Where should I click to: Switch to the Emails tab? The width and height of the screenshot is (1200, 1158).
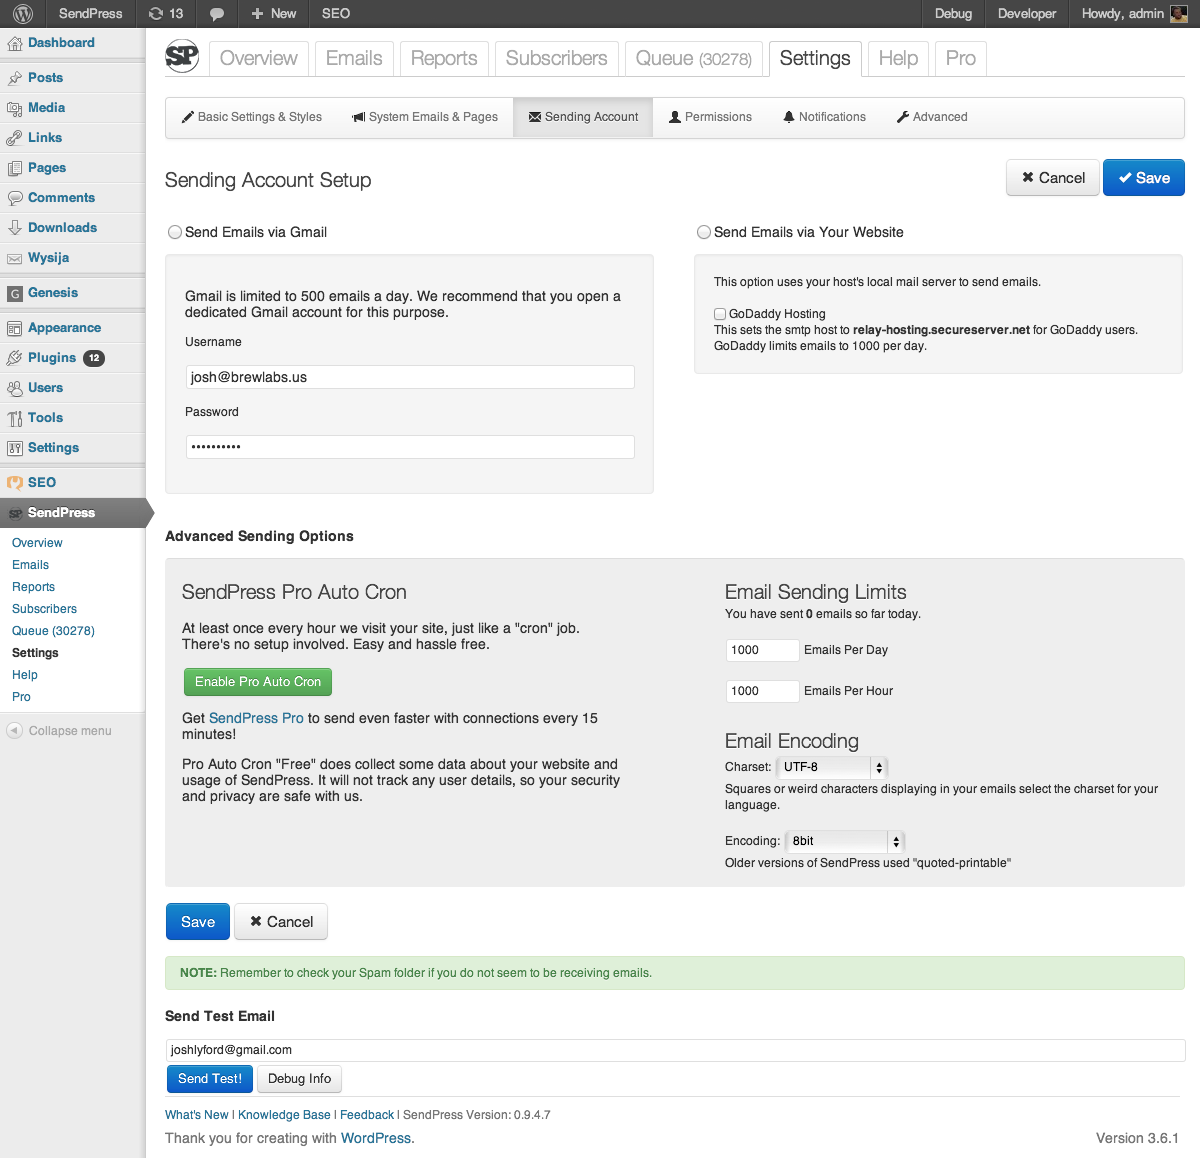click(354, 58)
